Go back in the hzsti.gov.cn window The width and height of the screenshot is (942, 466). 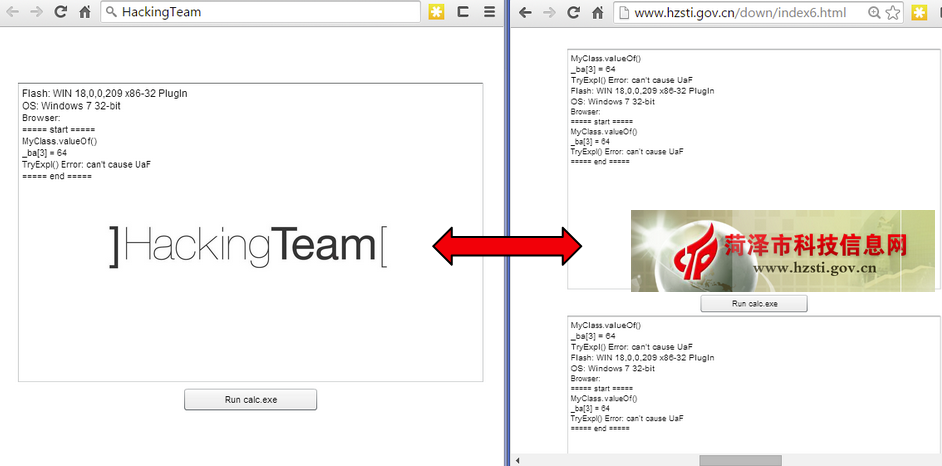526,12
